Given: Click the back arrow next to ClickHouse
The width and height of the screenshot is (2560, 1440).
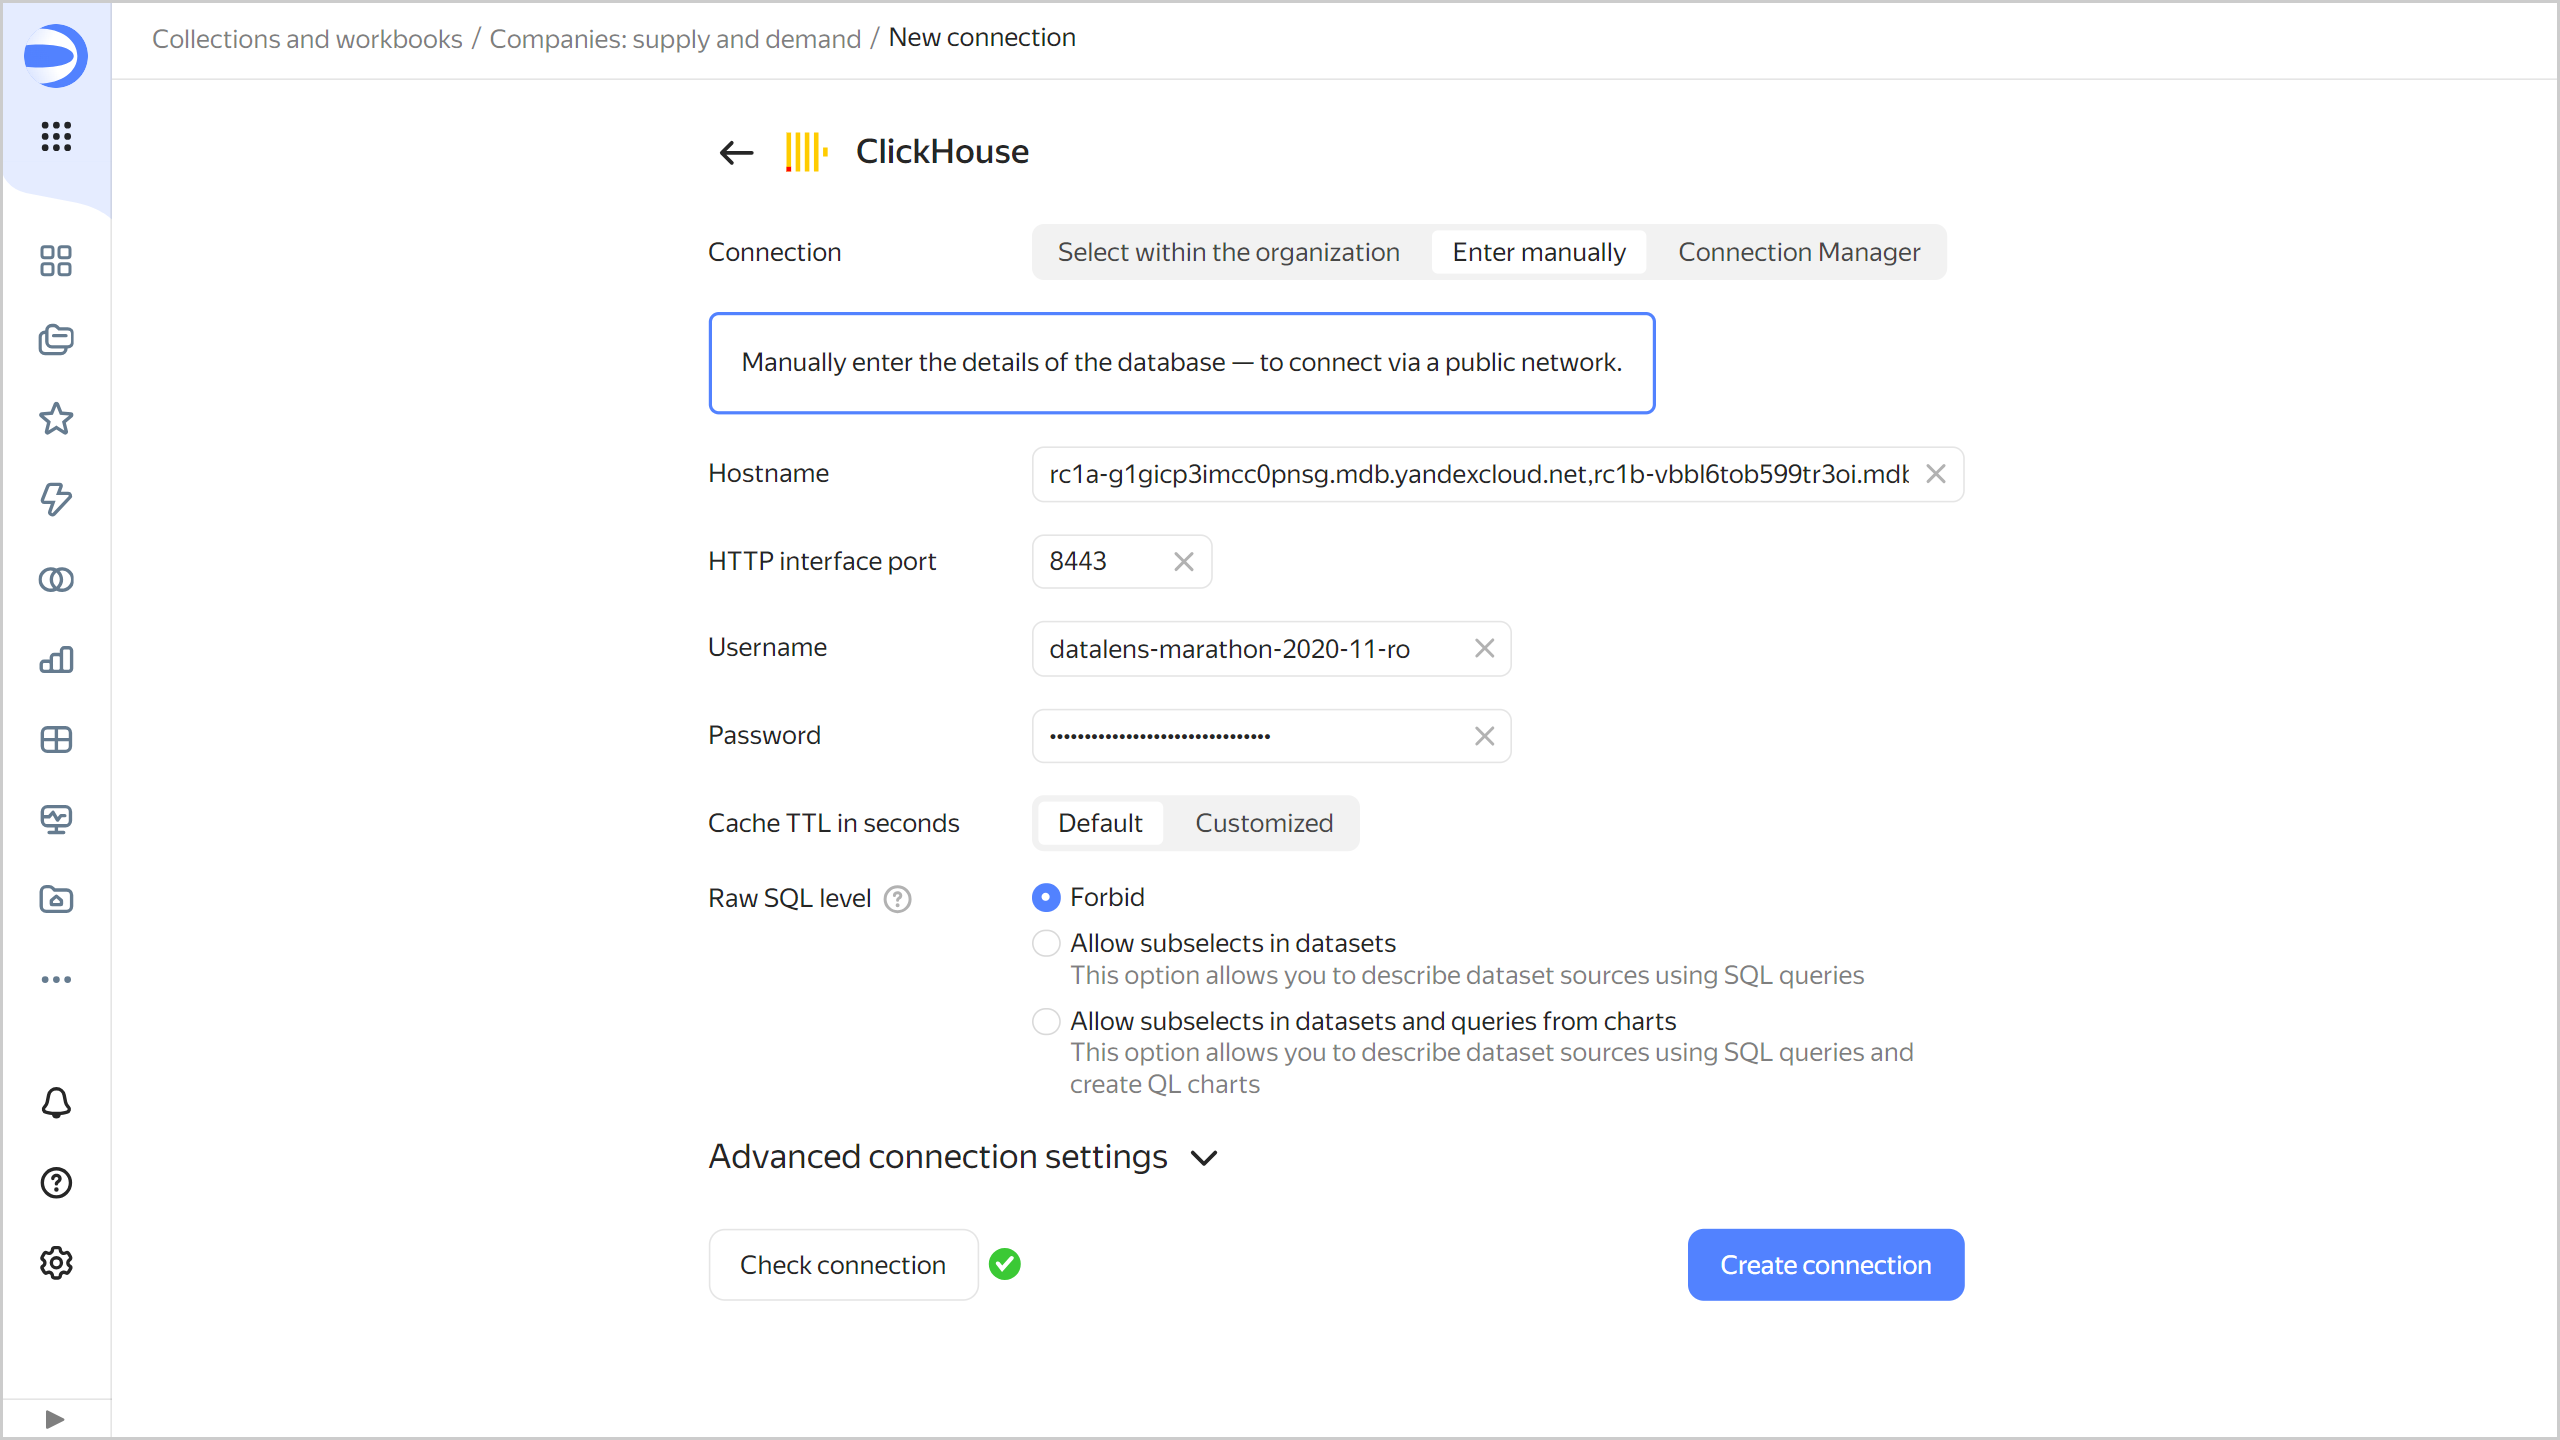Looking at the screenshot, I should 736,152.
